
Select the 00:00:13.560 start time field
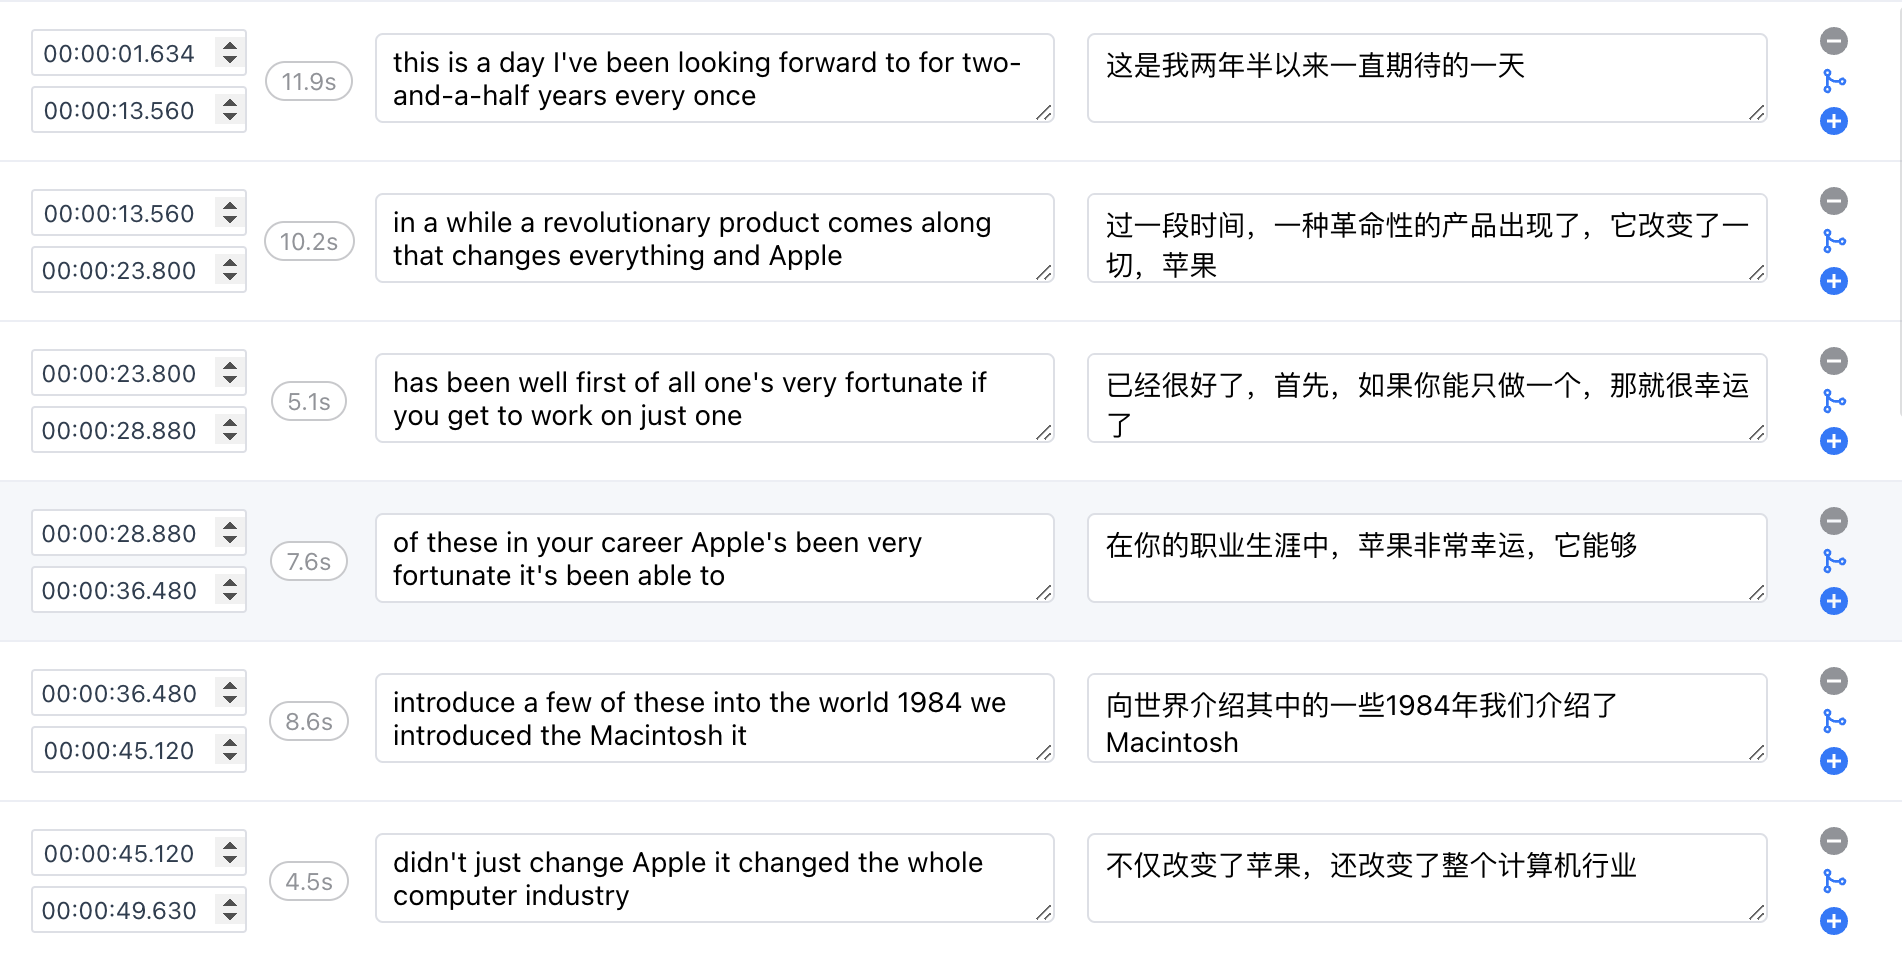click(x=125, y=213)
